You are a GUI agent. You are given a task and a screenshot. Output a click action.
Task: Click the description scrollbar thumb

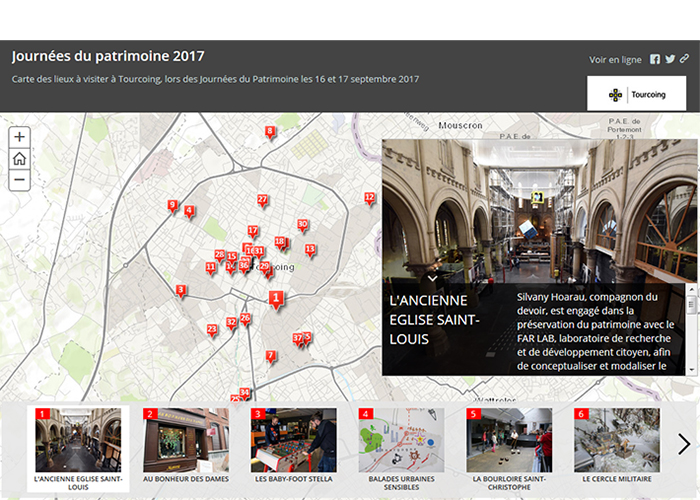pos(692,305)
